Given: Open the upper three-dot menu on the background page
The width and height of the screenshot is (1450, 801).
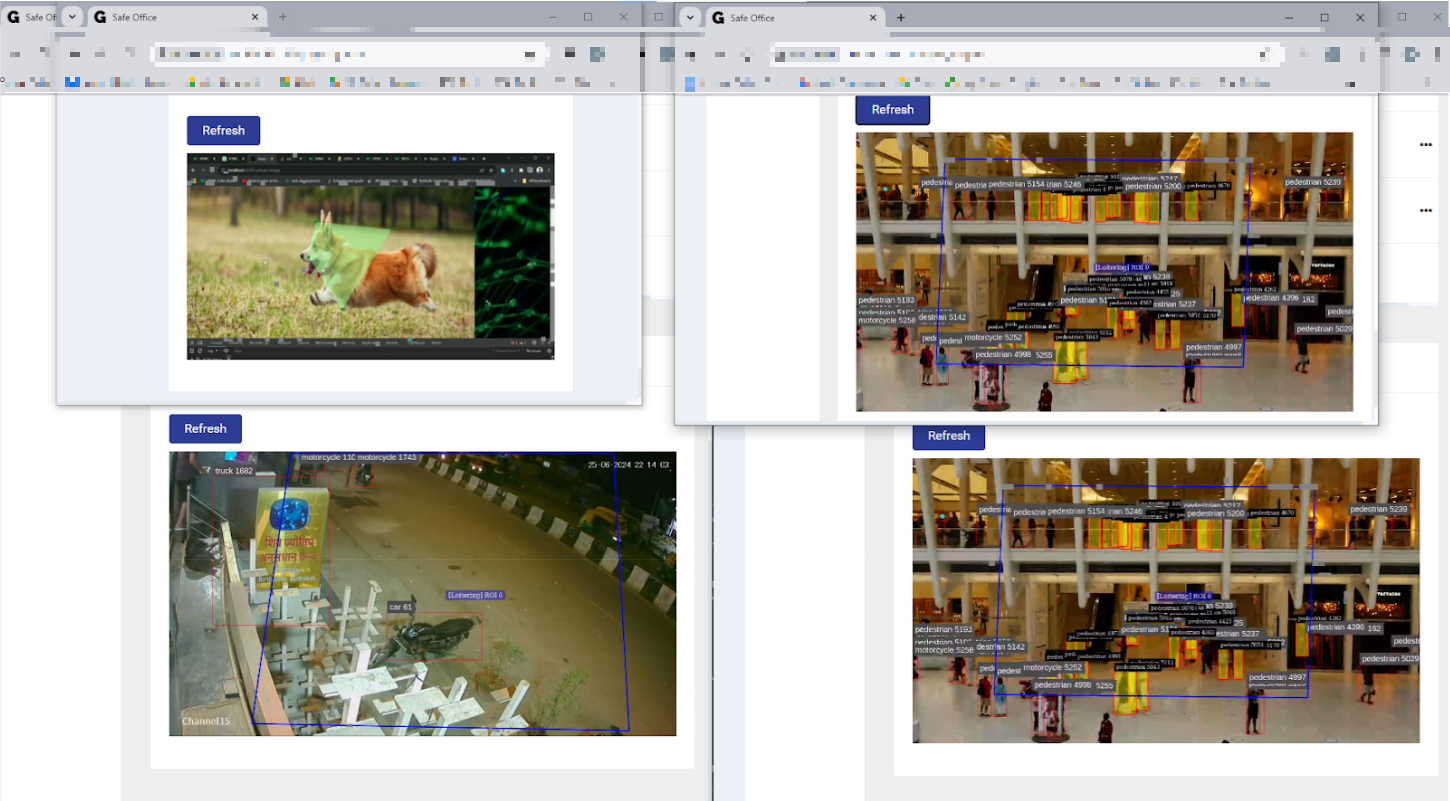Looking at the screenshot, I should [x=1425, y=145].
